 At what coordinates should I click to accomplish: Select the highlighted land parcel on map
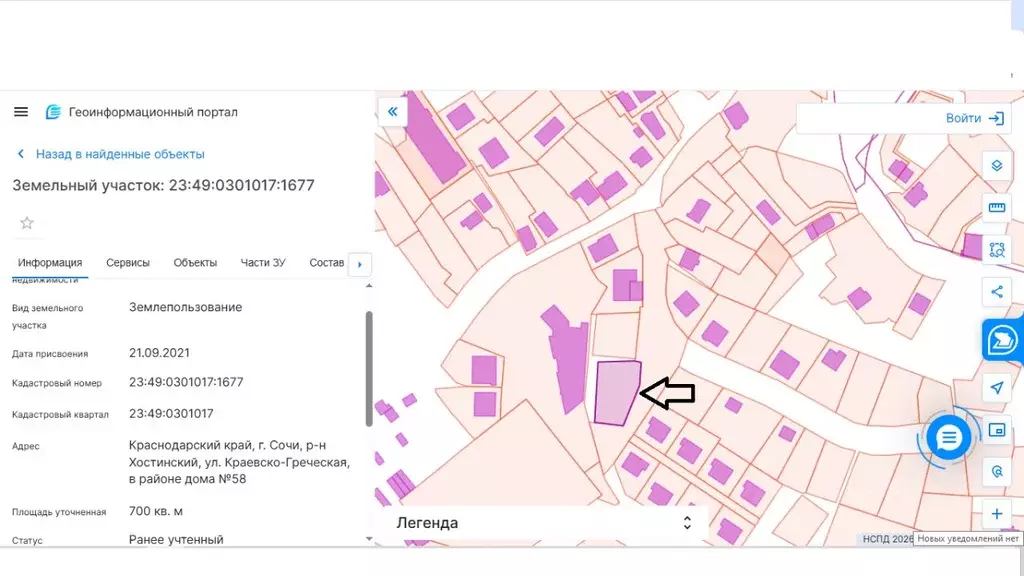point(615,391)
